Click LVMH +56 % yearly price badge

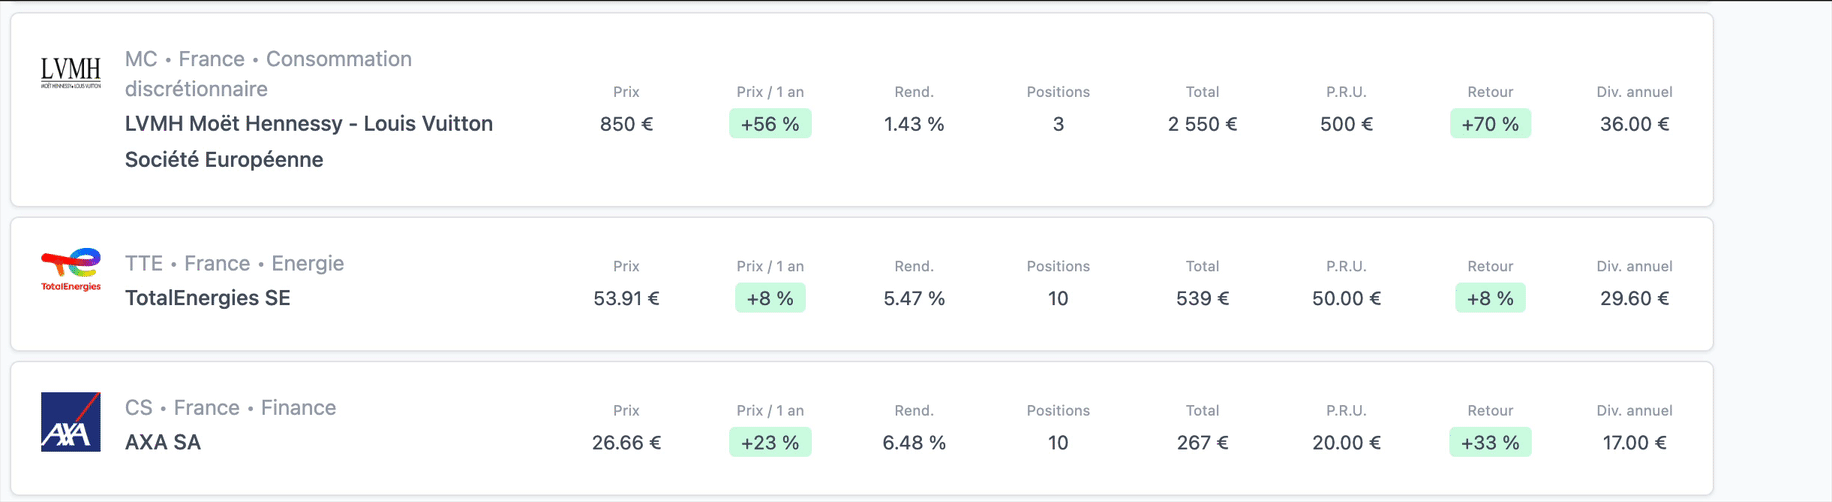pos(770,124)
